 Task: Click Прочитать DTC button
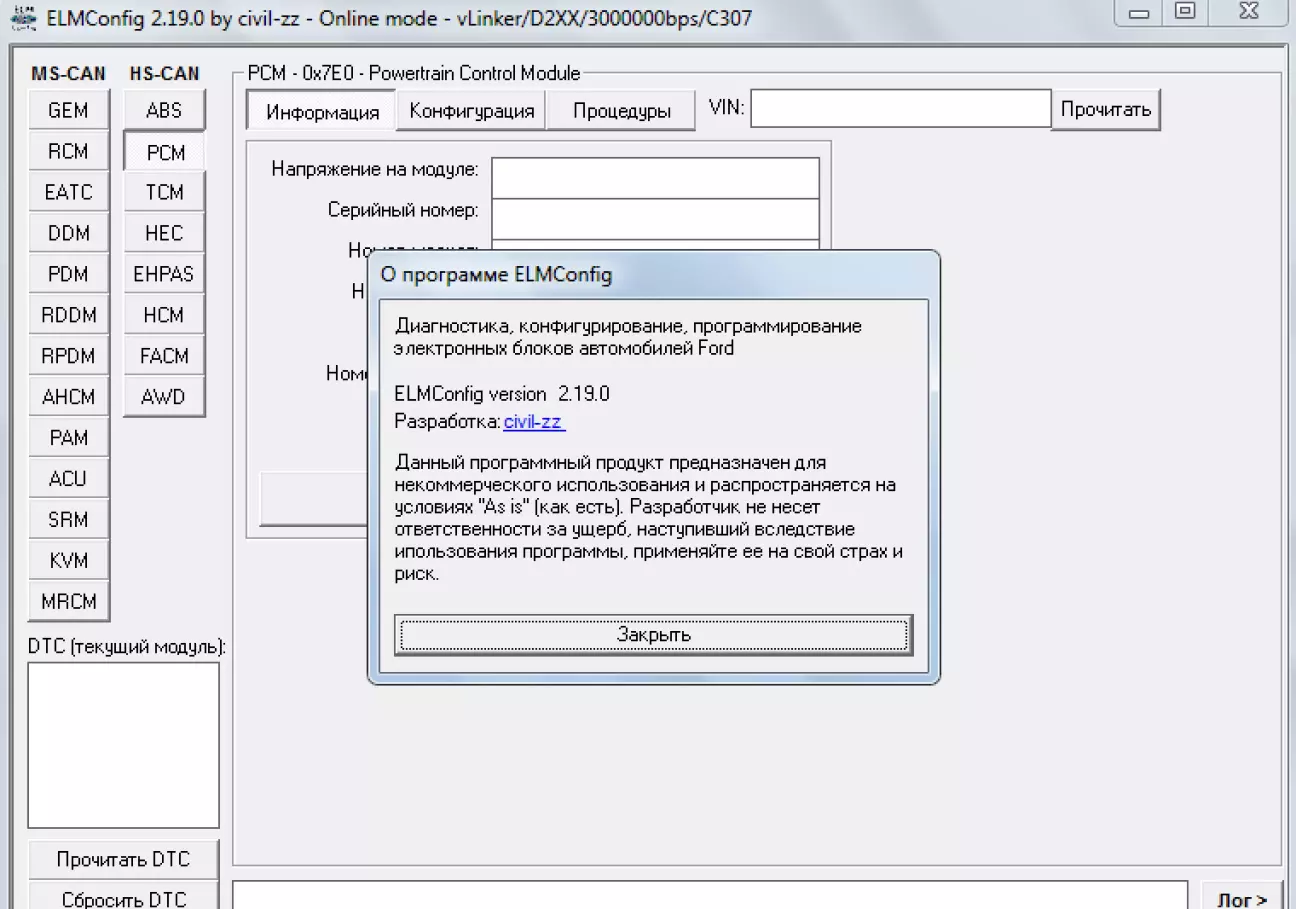pos(123,859)
